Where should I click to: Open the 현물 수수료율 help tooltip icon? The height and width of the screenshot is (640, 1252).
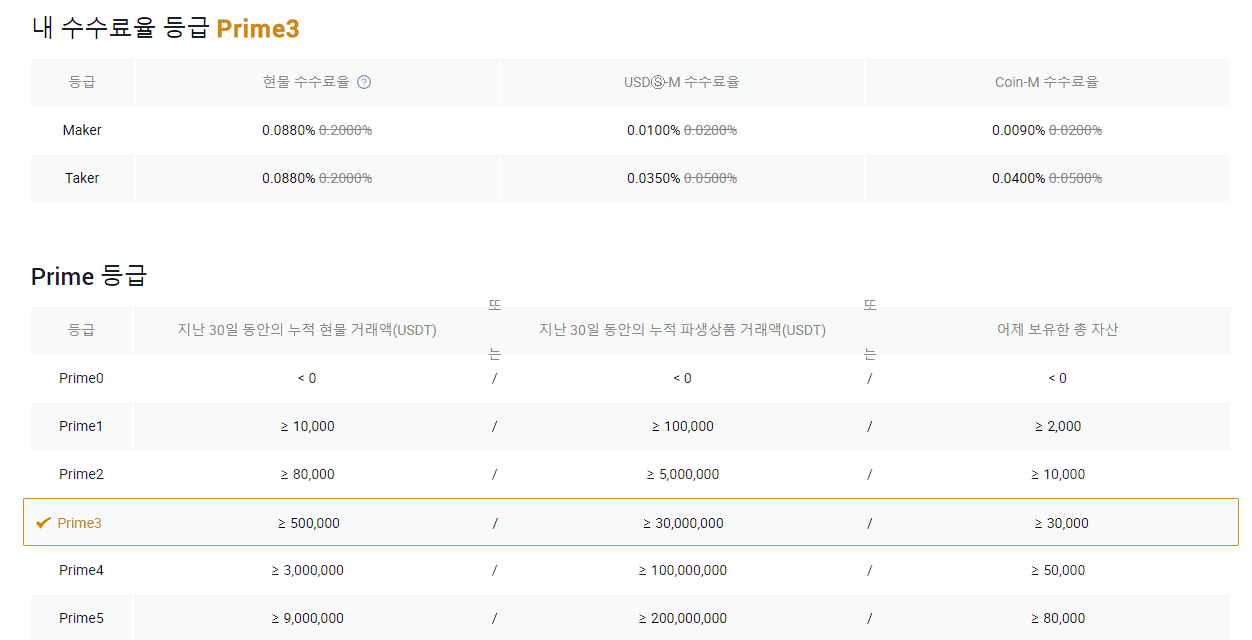(x=364, y=82)
